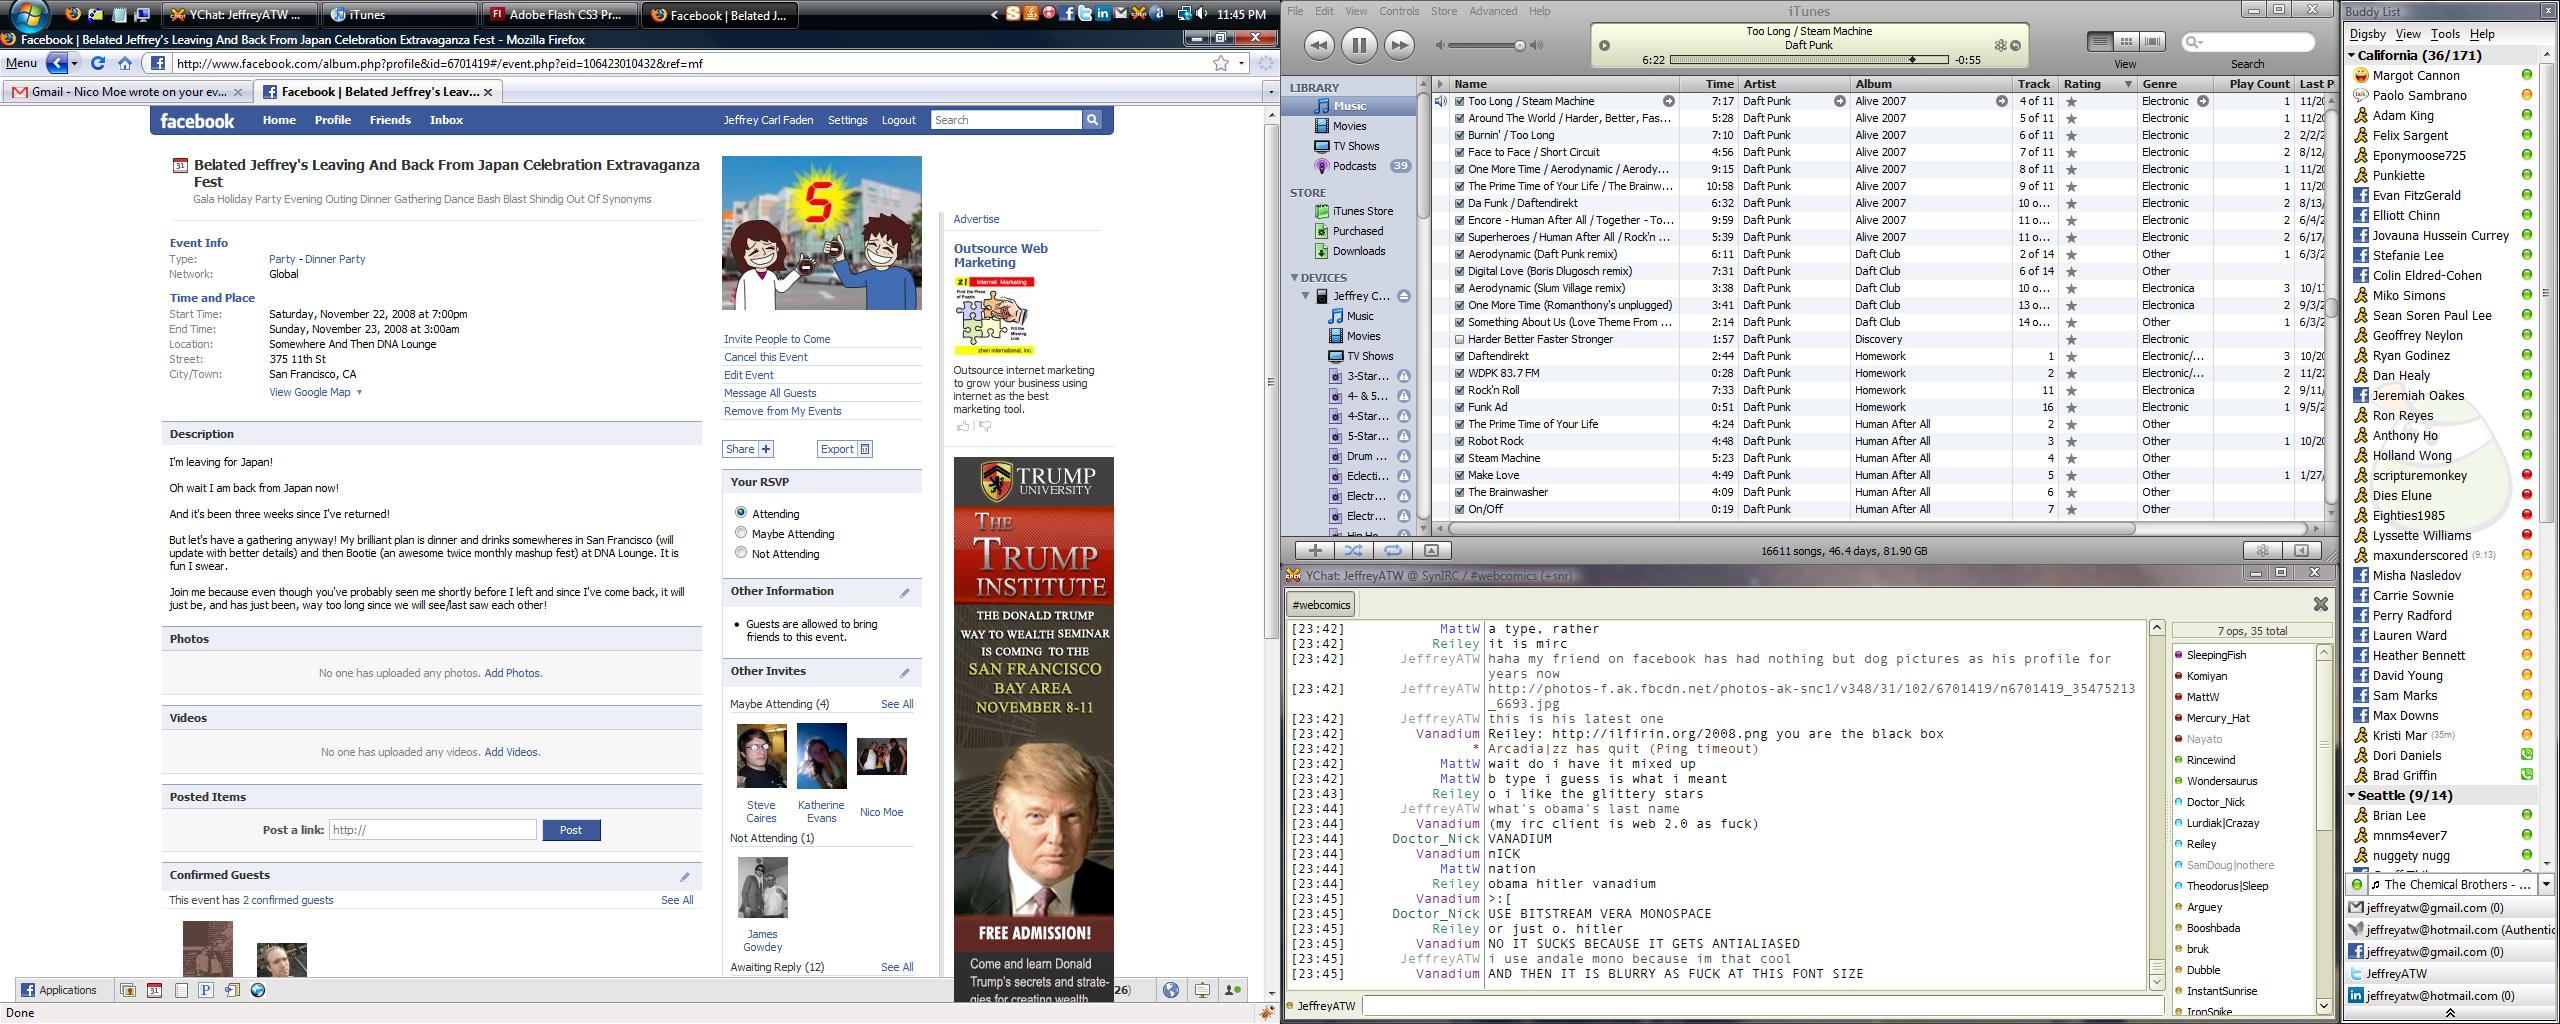The height and width of the screenshot is (1024, 2560).
Task: Close the #webcomics chat tab
Action: tap(2321, 604)
